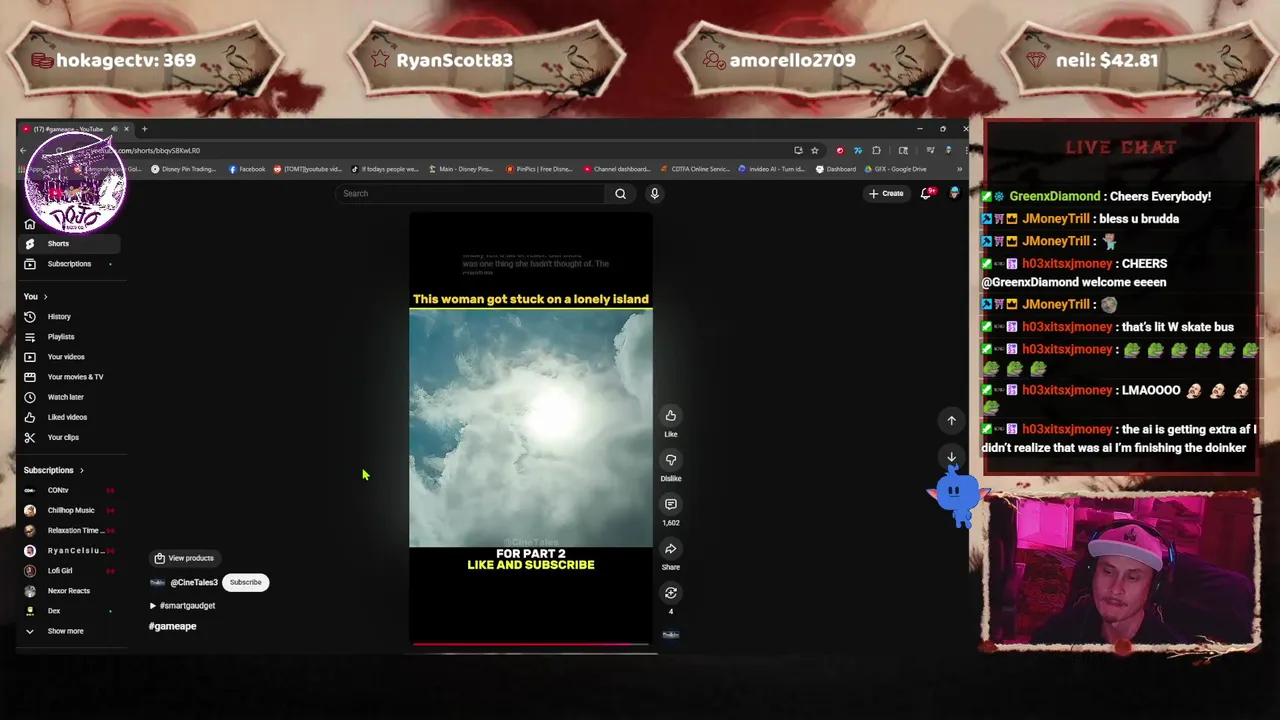Click GreenxDiamond's name in live chat
This screenshot has width=1280, height=720.
pos(1054,197)
